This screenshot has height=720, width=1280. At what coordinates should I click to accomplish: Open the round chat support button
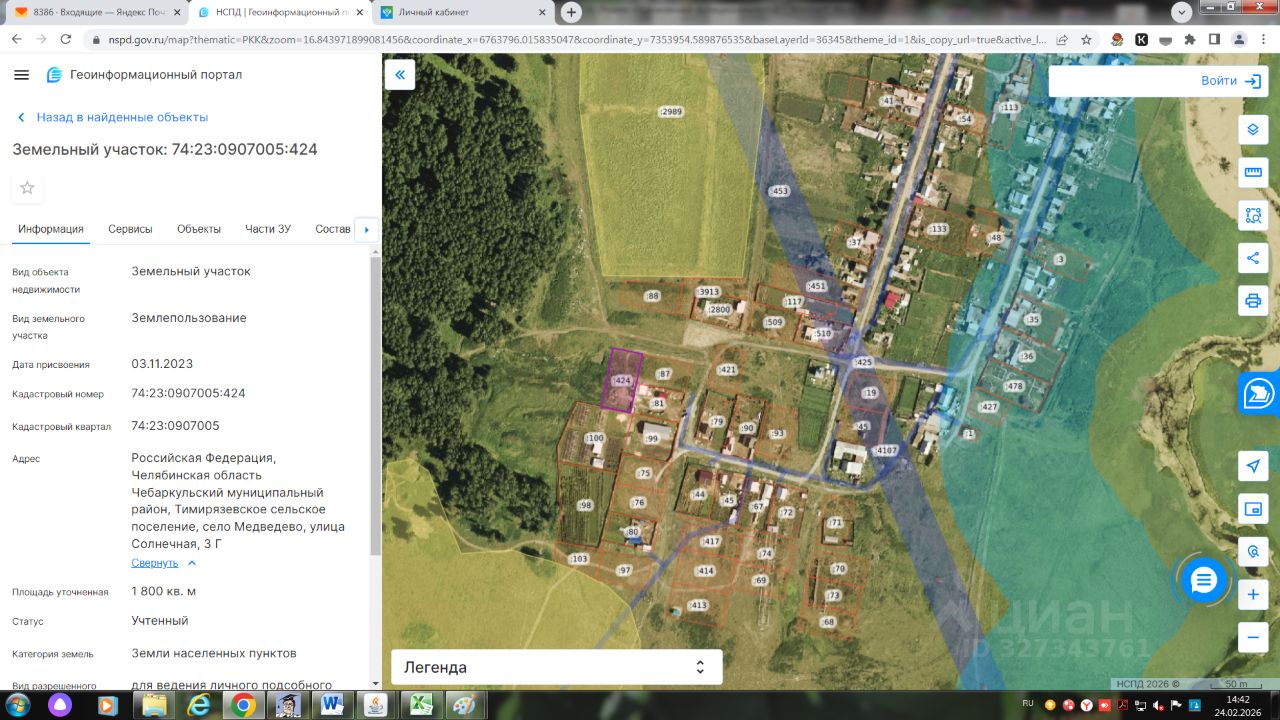pos(1203,579)
